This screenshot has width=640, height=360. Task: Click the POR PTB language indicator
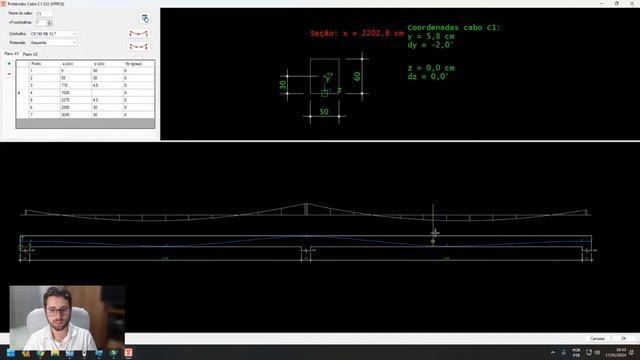pyautogui.click(x=576, y=353)
